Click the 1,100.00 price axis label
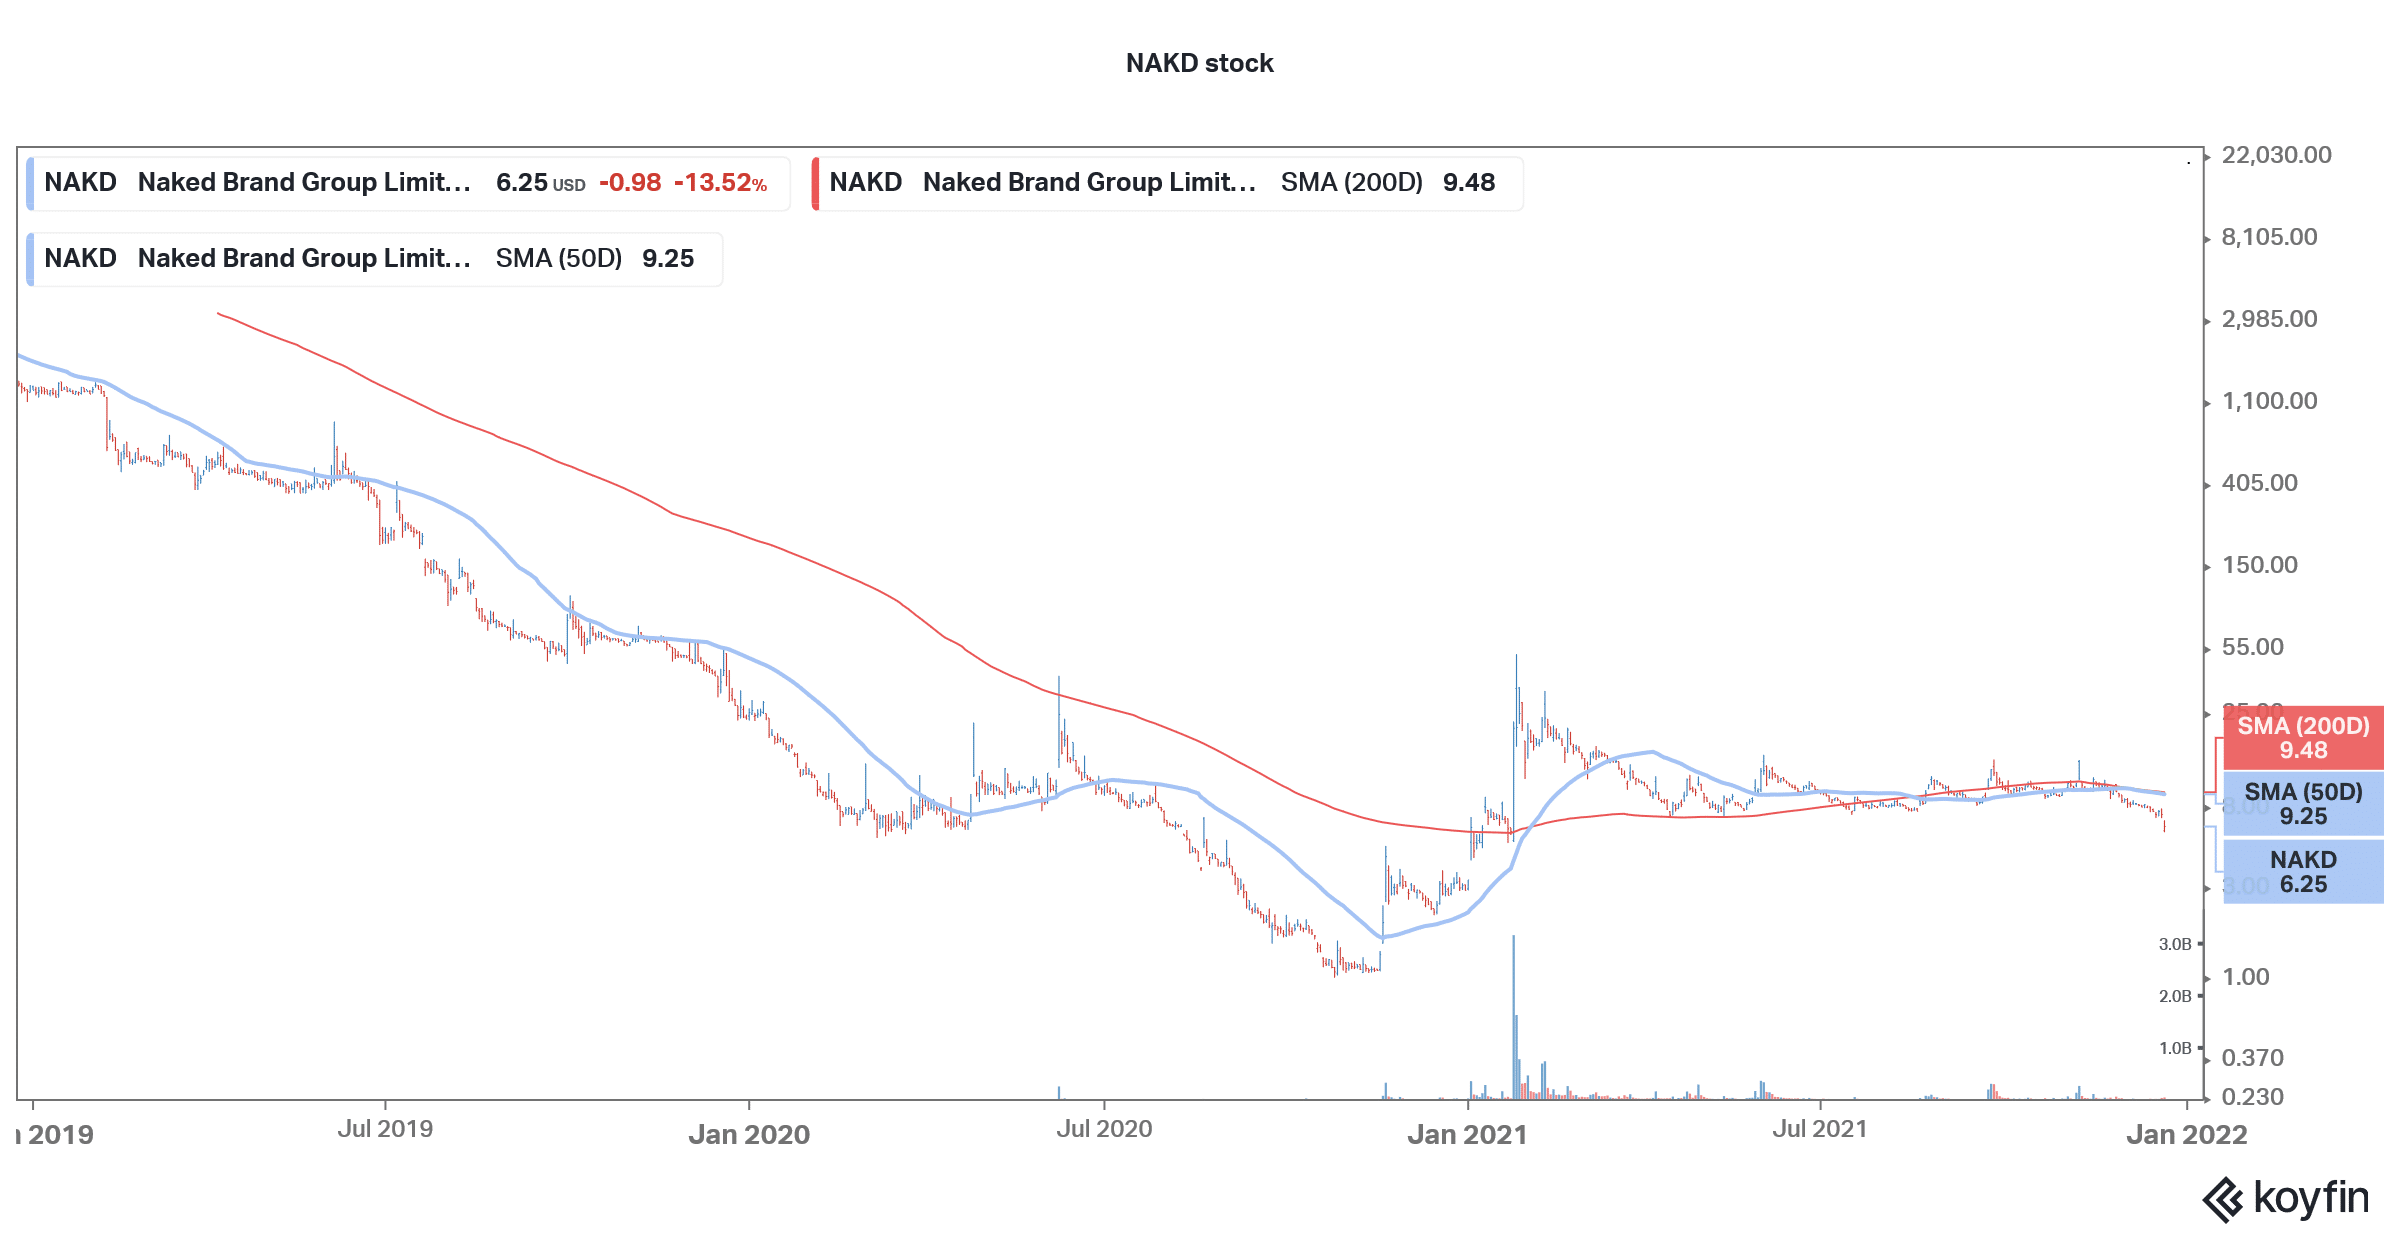2400x1240 pixels. point(2269,401)
